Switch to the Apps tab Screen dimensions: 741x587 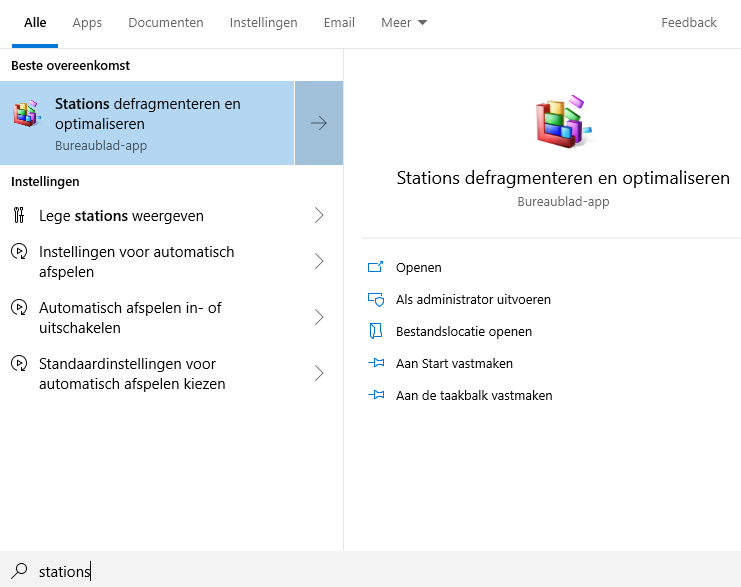click(87, 23)
